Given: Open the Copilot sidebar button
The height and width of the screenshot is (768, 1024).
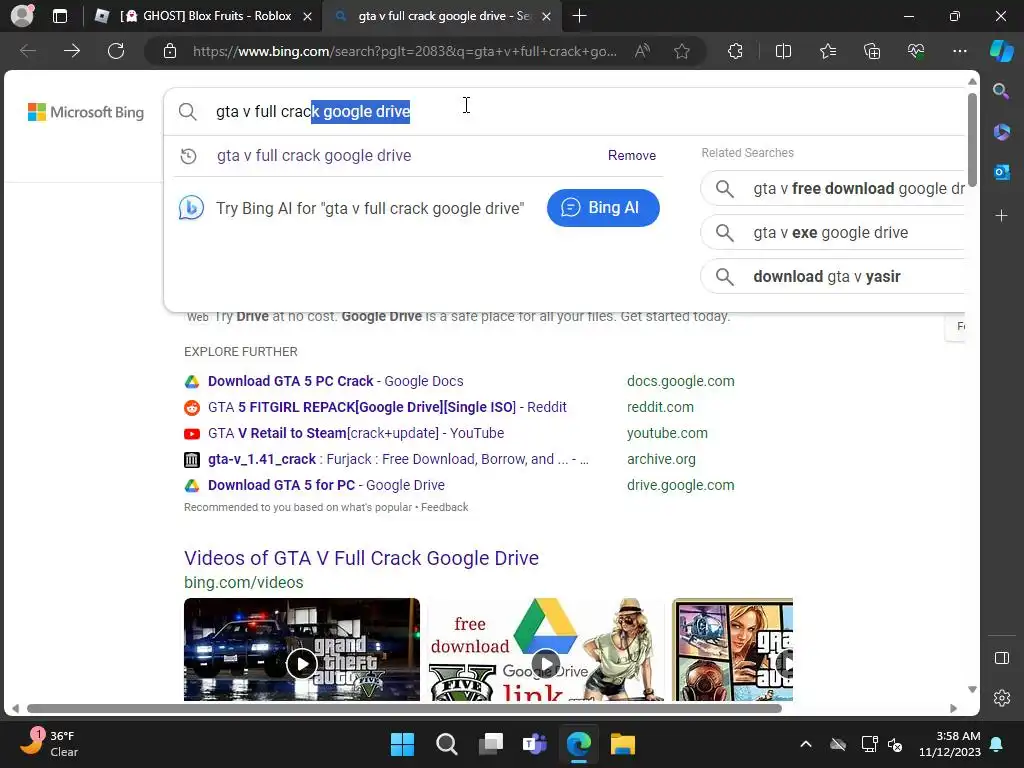Looking at the screenshot, I should pyautogui.click(x=1002, y=51).
